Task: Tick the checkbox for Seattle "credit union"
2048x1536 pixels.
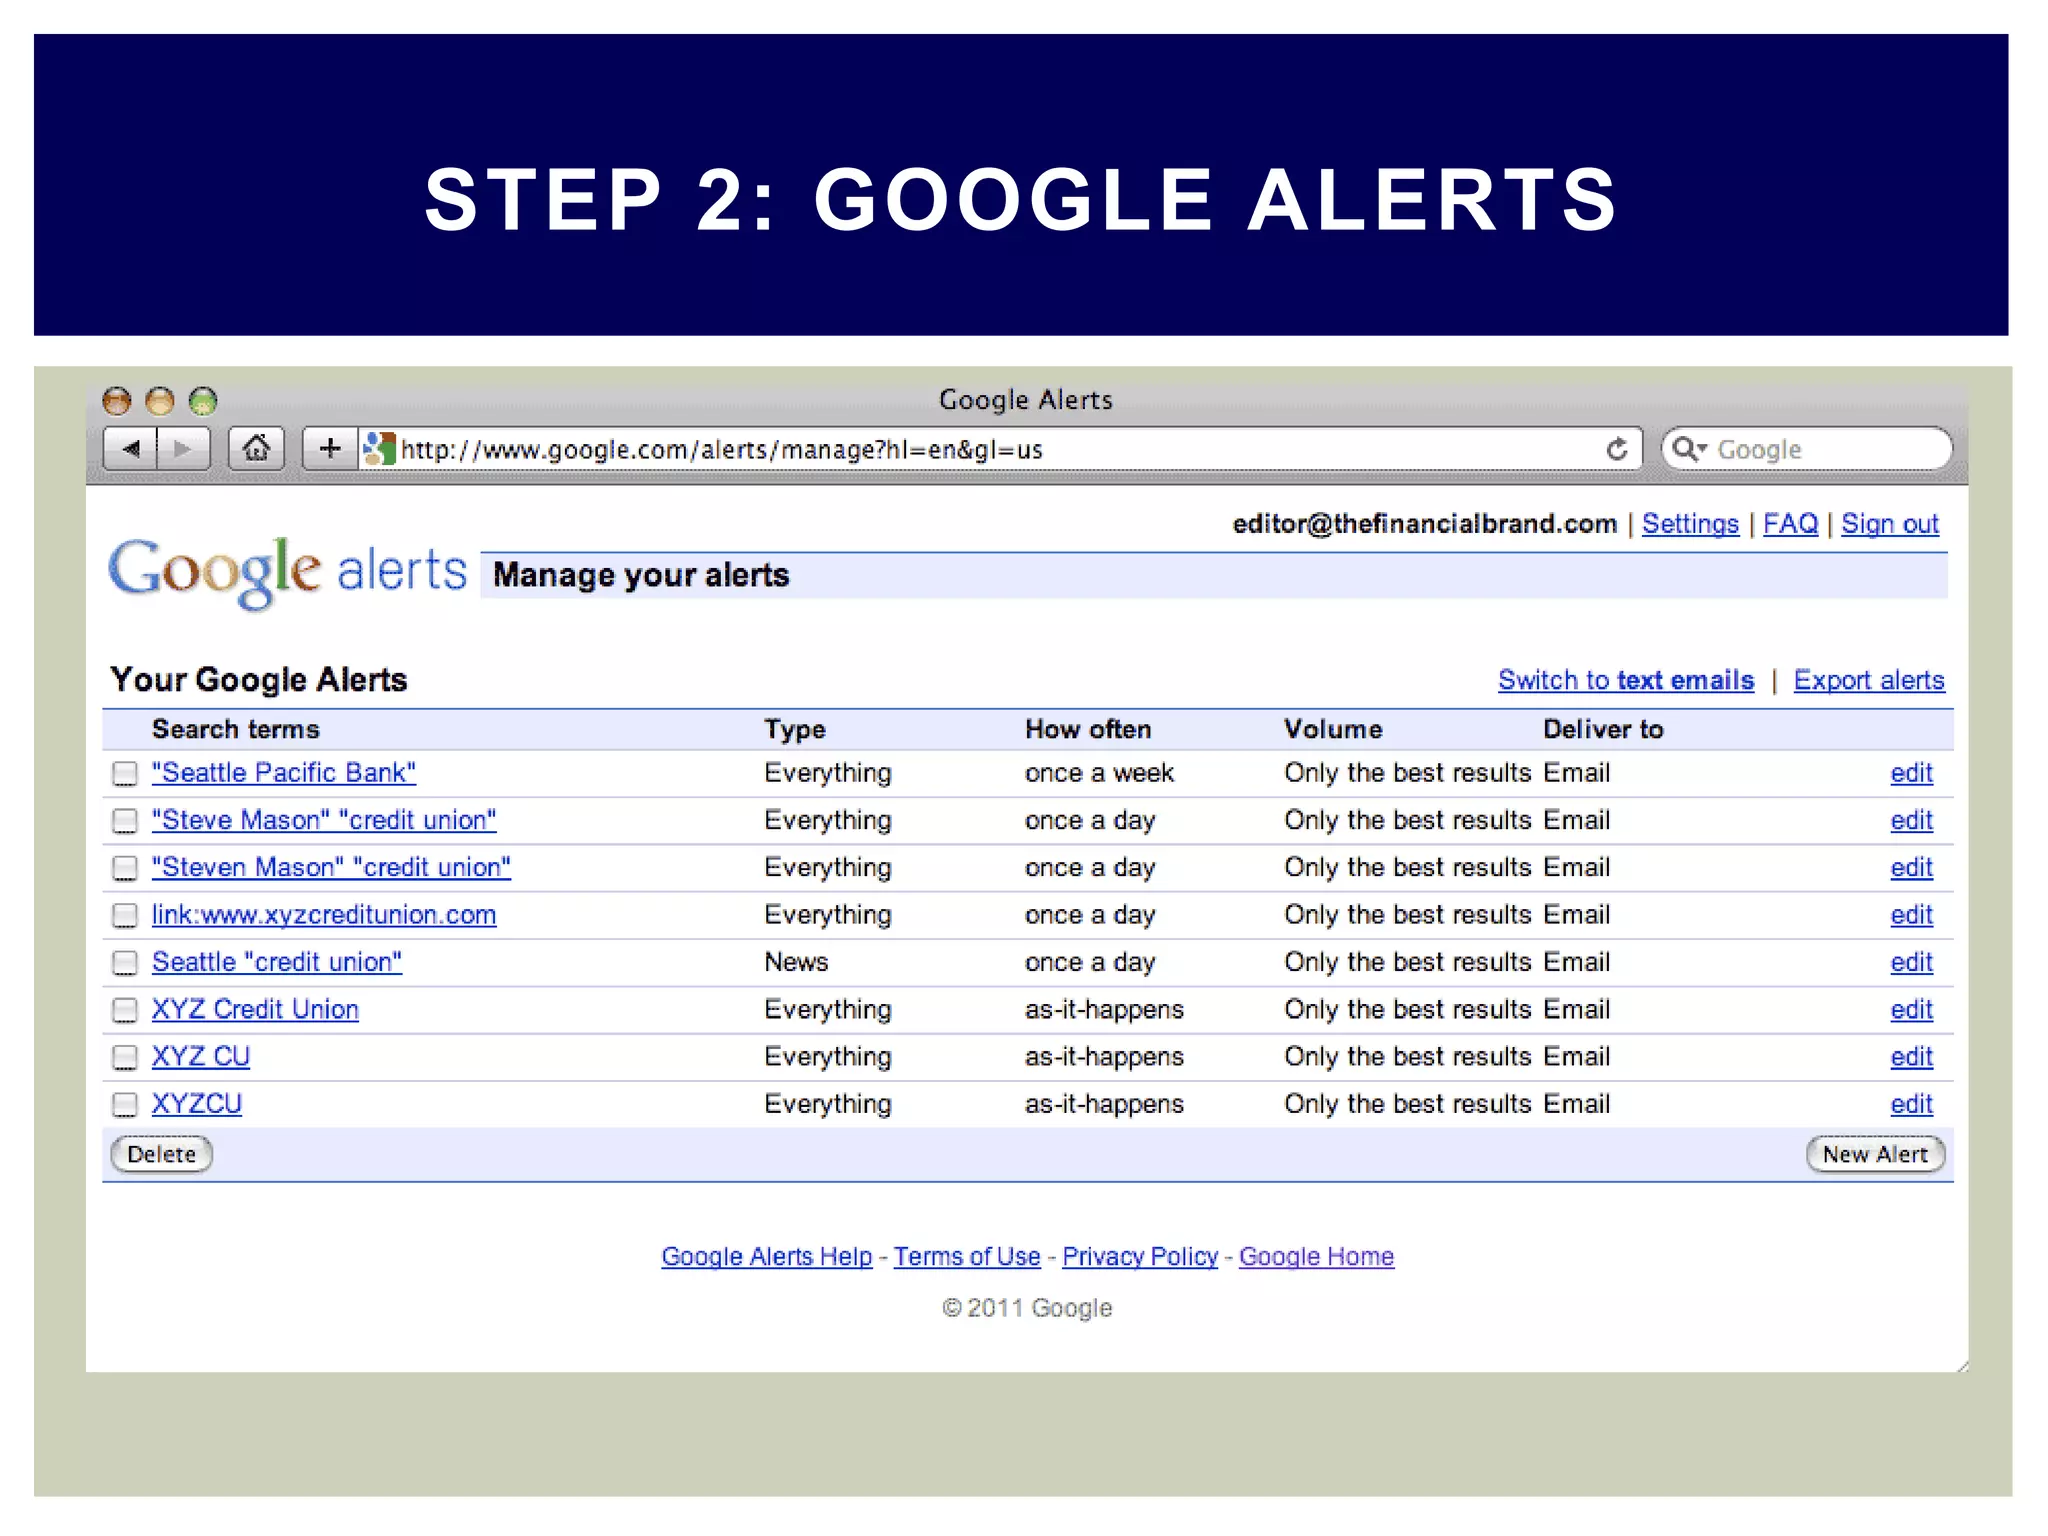Action: pyautogui.click(x=125, y=962)
